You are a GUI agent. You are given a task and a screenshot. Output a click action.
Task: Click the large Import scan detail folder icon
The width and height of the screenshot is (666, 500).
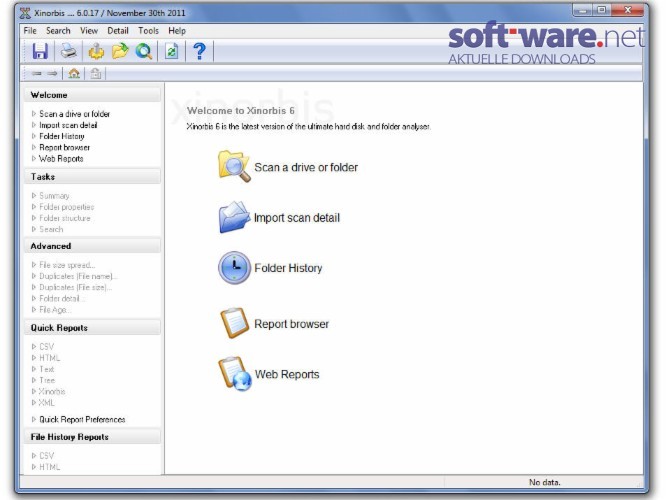click(x=234, y=218)
